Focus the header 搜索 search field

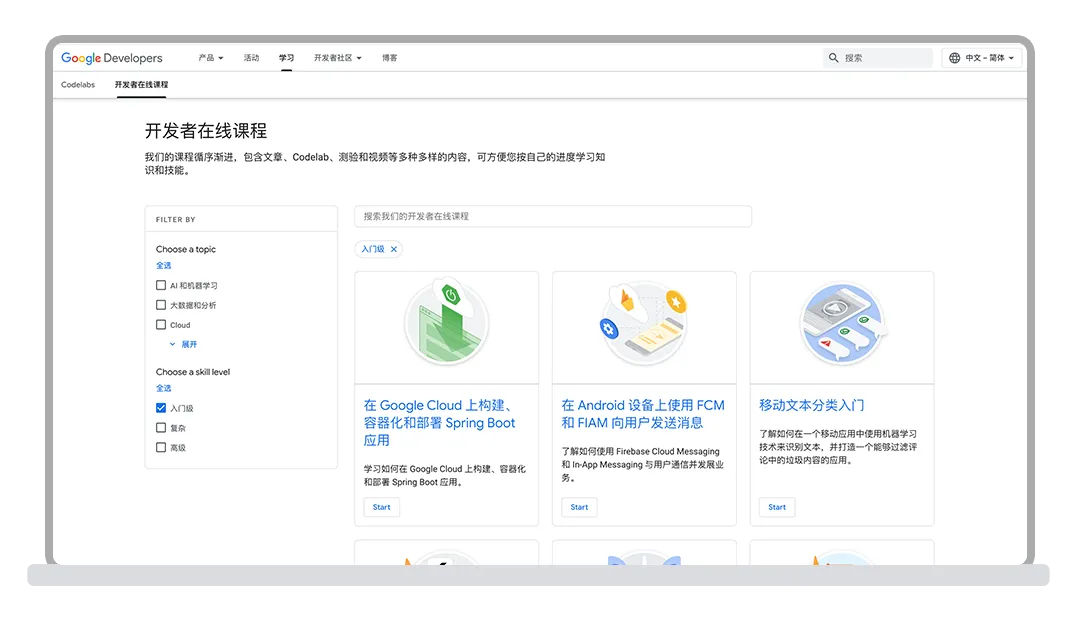(x=878, y=58)
